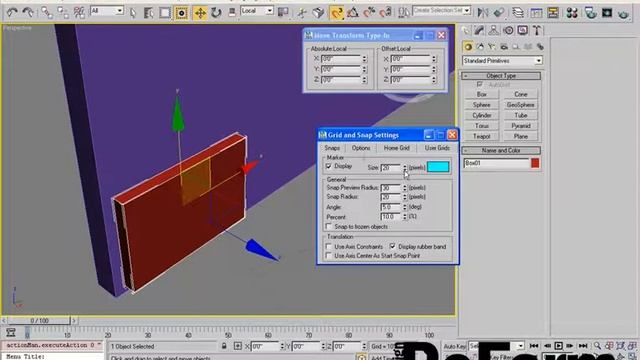Toggle the Window/Crossing selection mode
The width and height of the screenshot is (640, 360).
[x=181, y=13]
